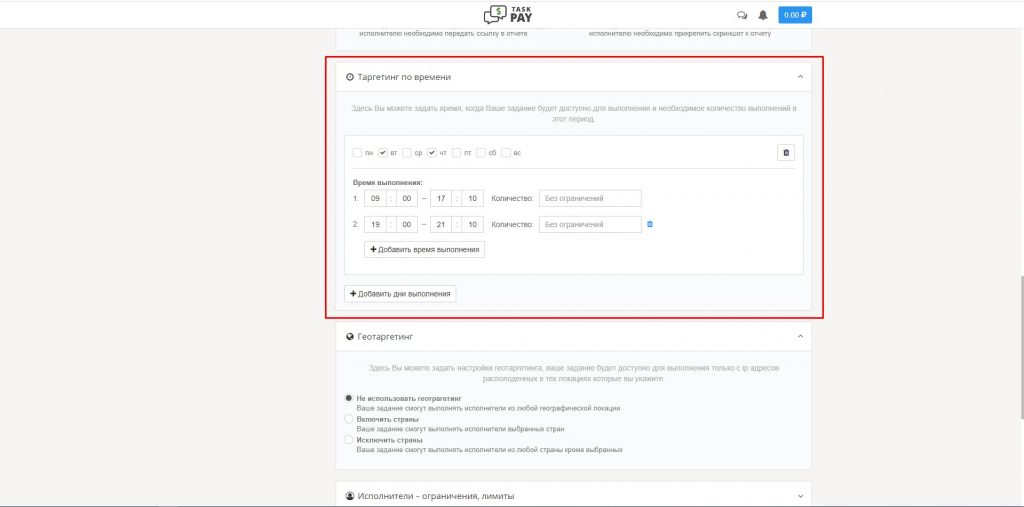Click end hour field '17' in row 1

tap(441, 198)
